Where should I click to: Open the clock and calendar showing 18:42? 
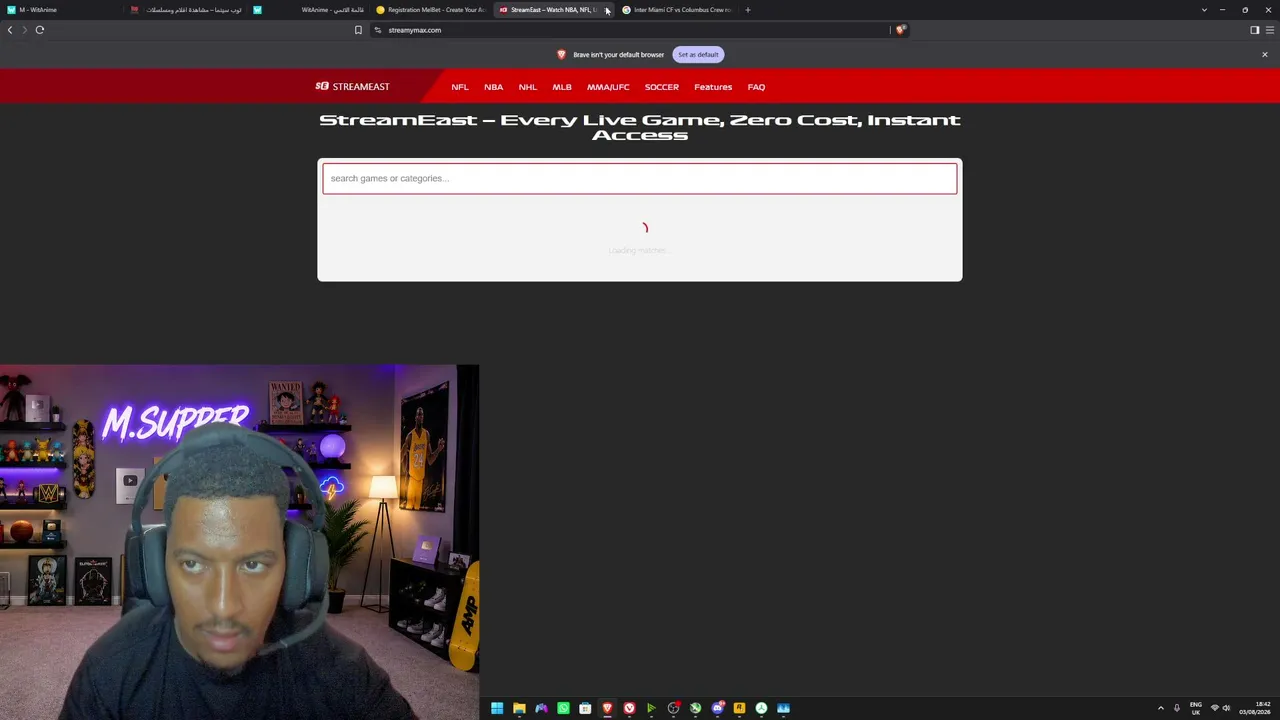(x=1256, y=708)
